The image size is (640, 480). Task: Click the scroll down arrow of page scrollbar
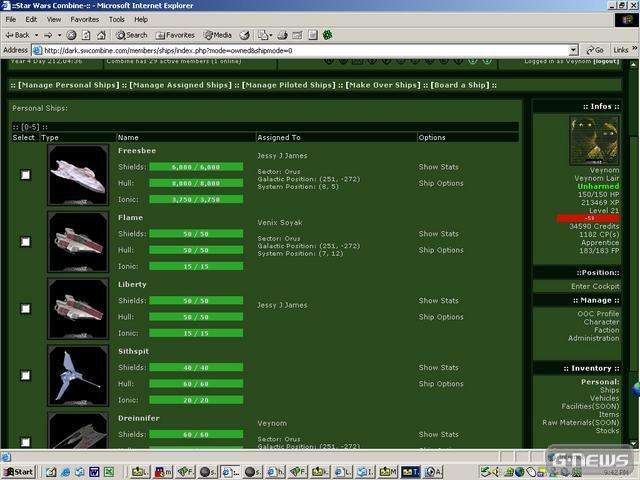[634, 443]
